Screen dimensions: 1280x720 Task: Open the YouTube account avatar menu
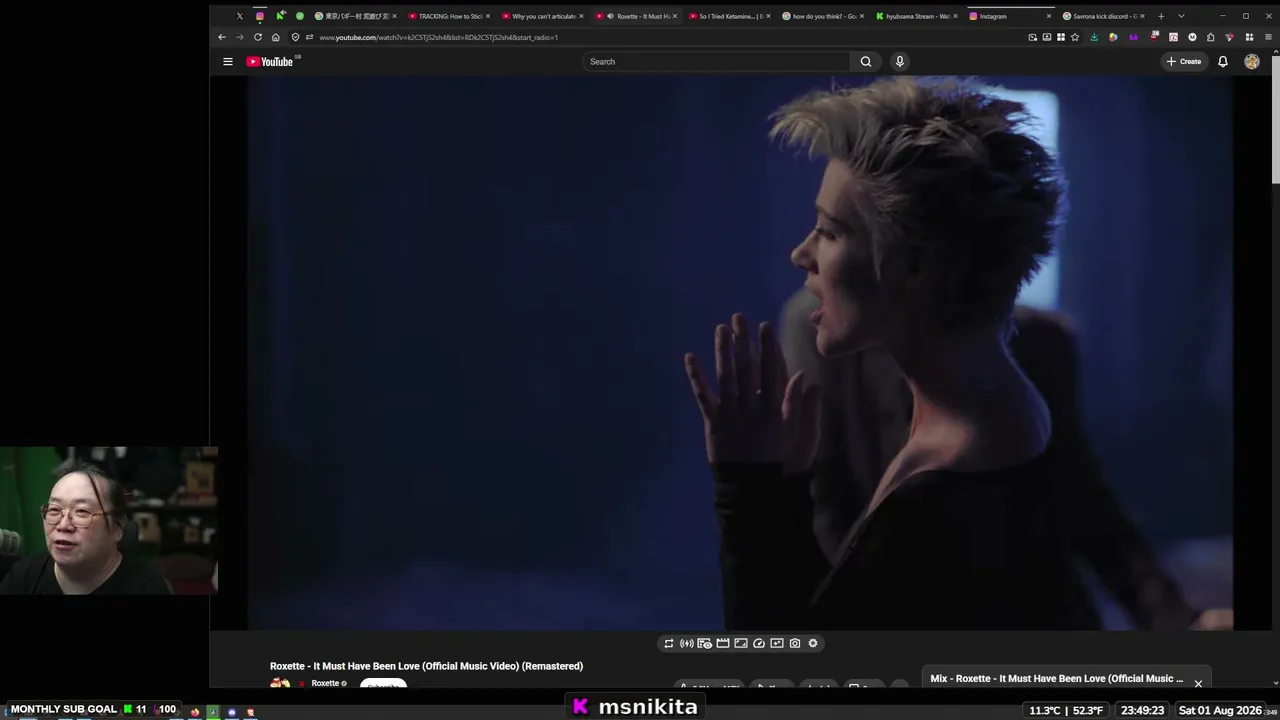[x=1252, y=62]
